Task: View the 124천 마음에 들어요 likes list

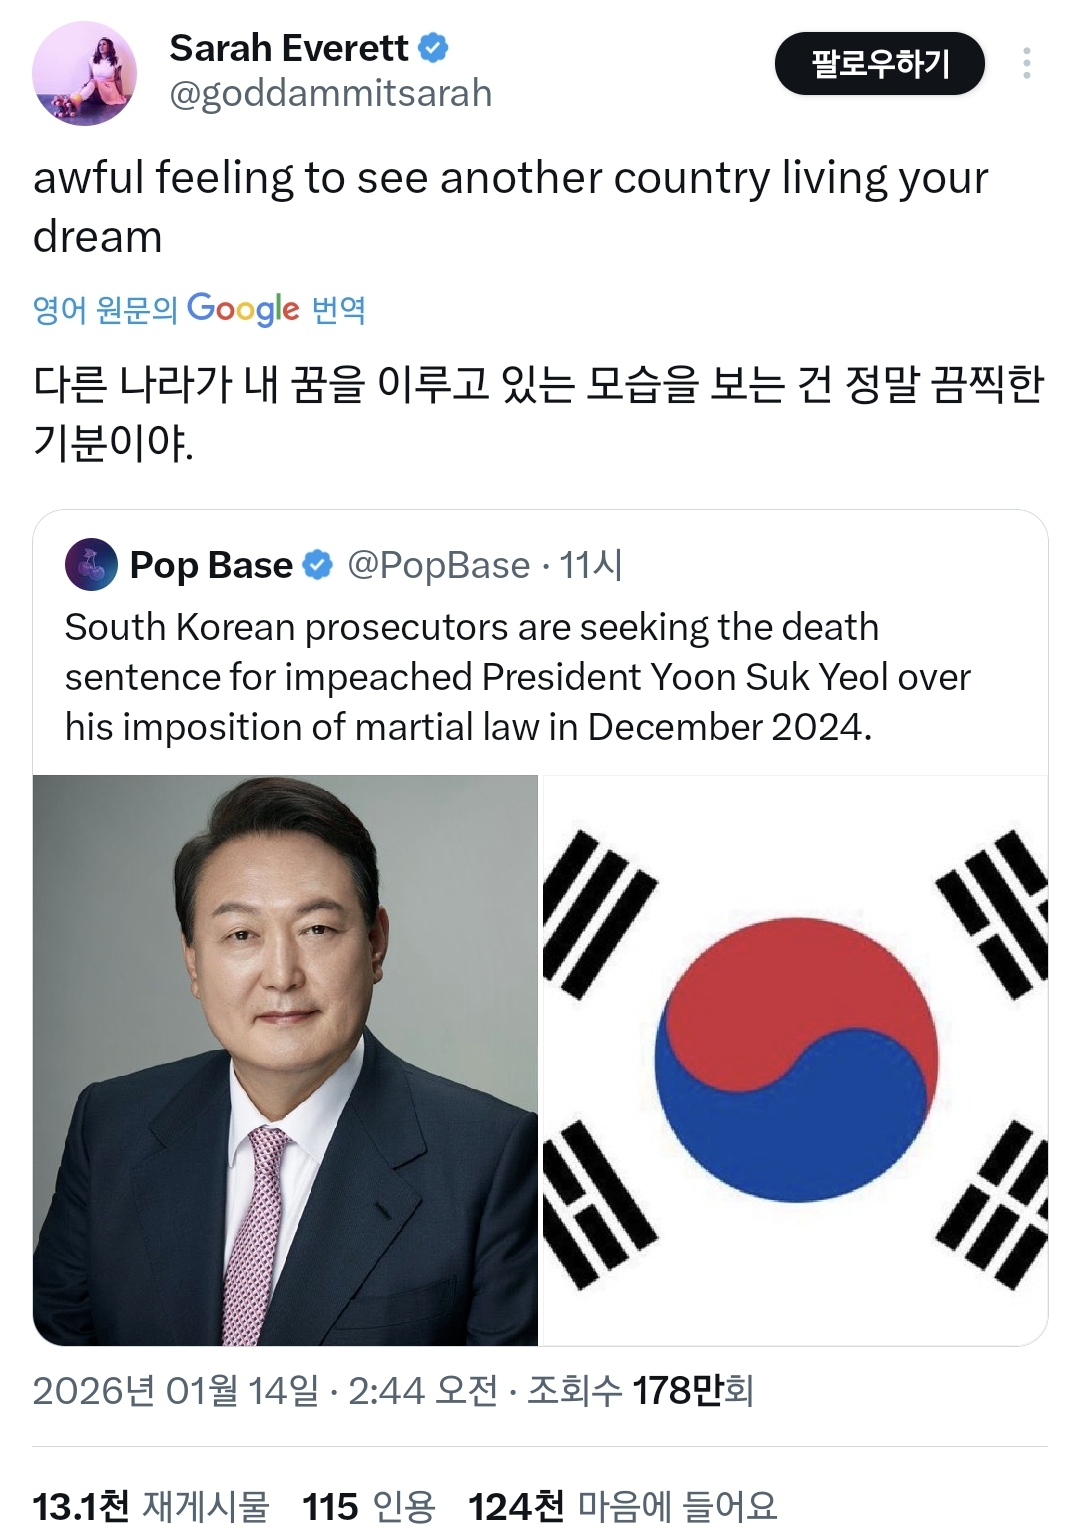Action: (622, 1506)
